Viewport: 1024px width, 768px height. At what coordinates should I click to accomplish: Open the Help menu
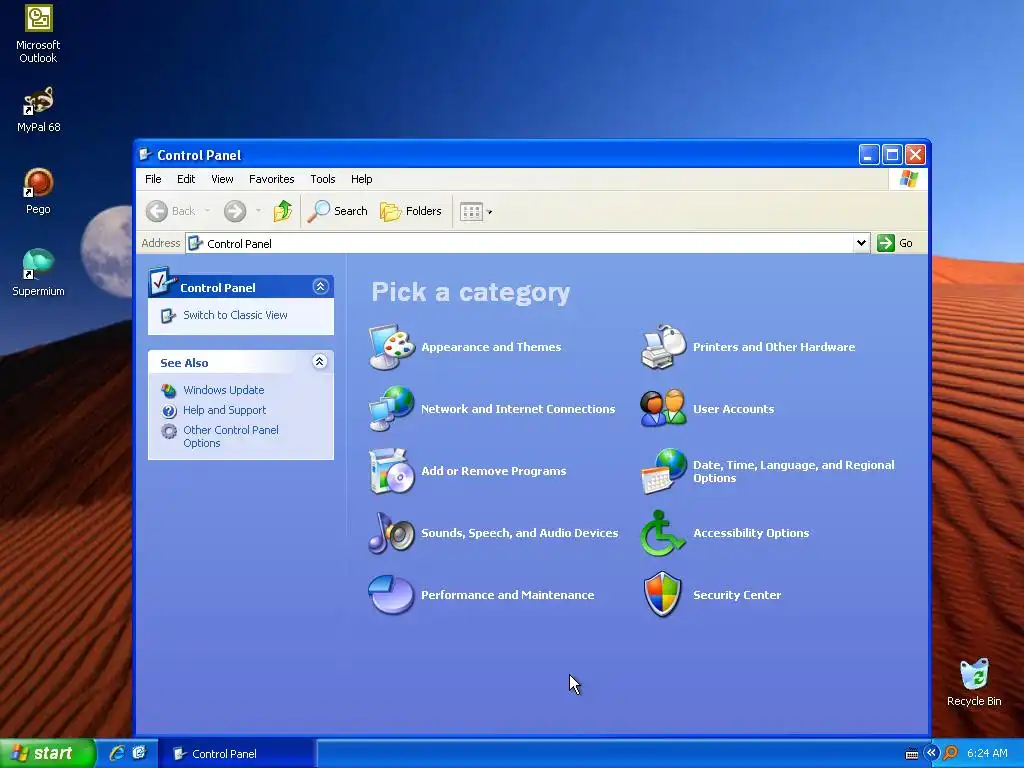point(361,179)
